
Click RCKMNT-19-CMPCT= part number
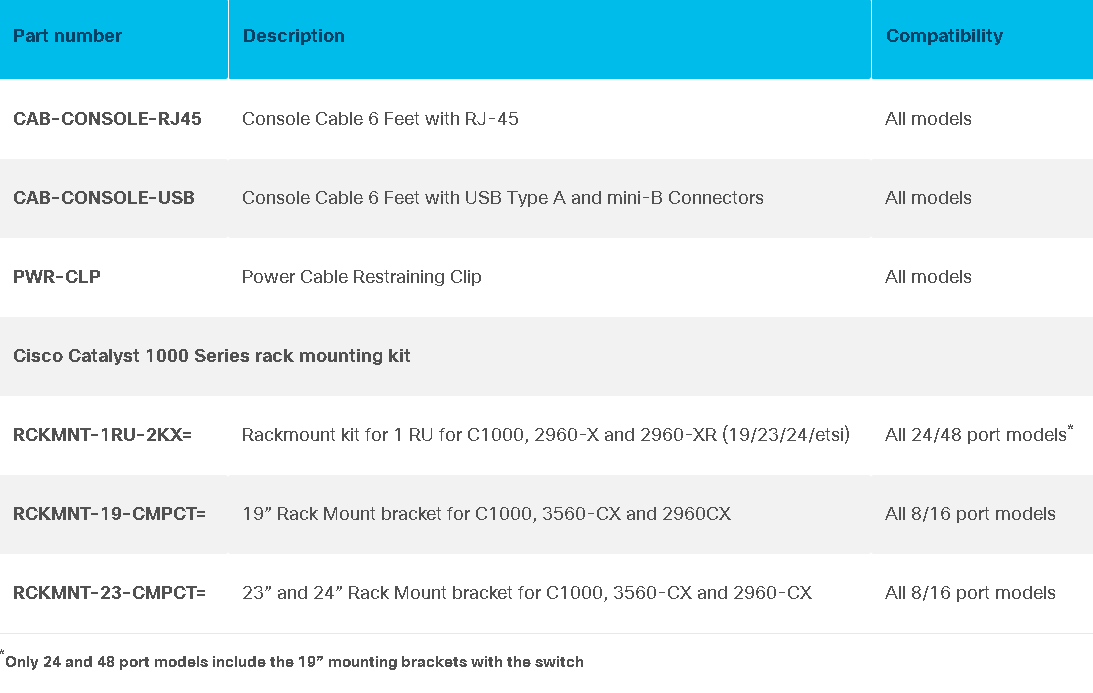pyautogui.click(x=109, y=514)
